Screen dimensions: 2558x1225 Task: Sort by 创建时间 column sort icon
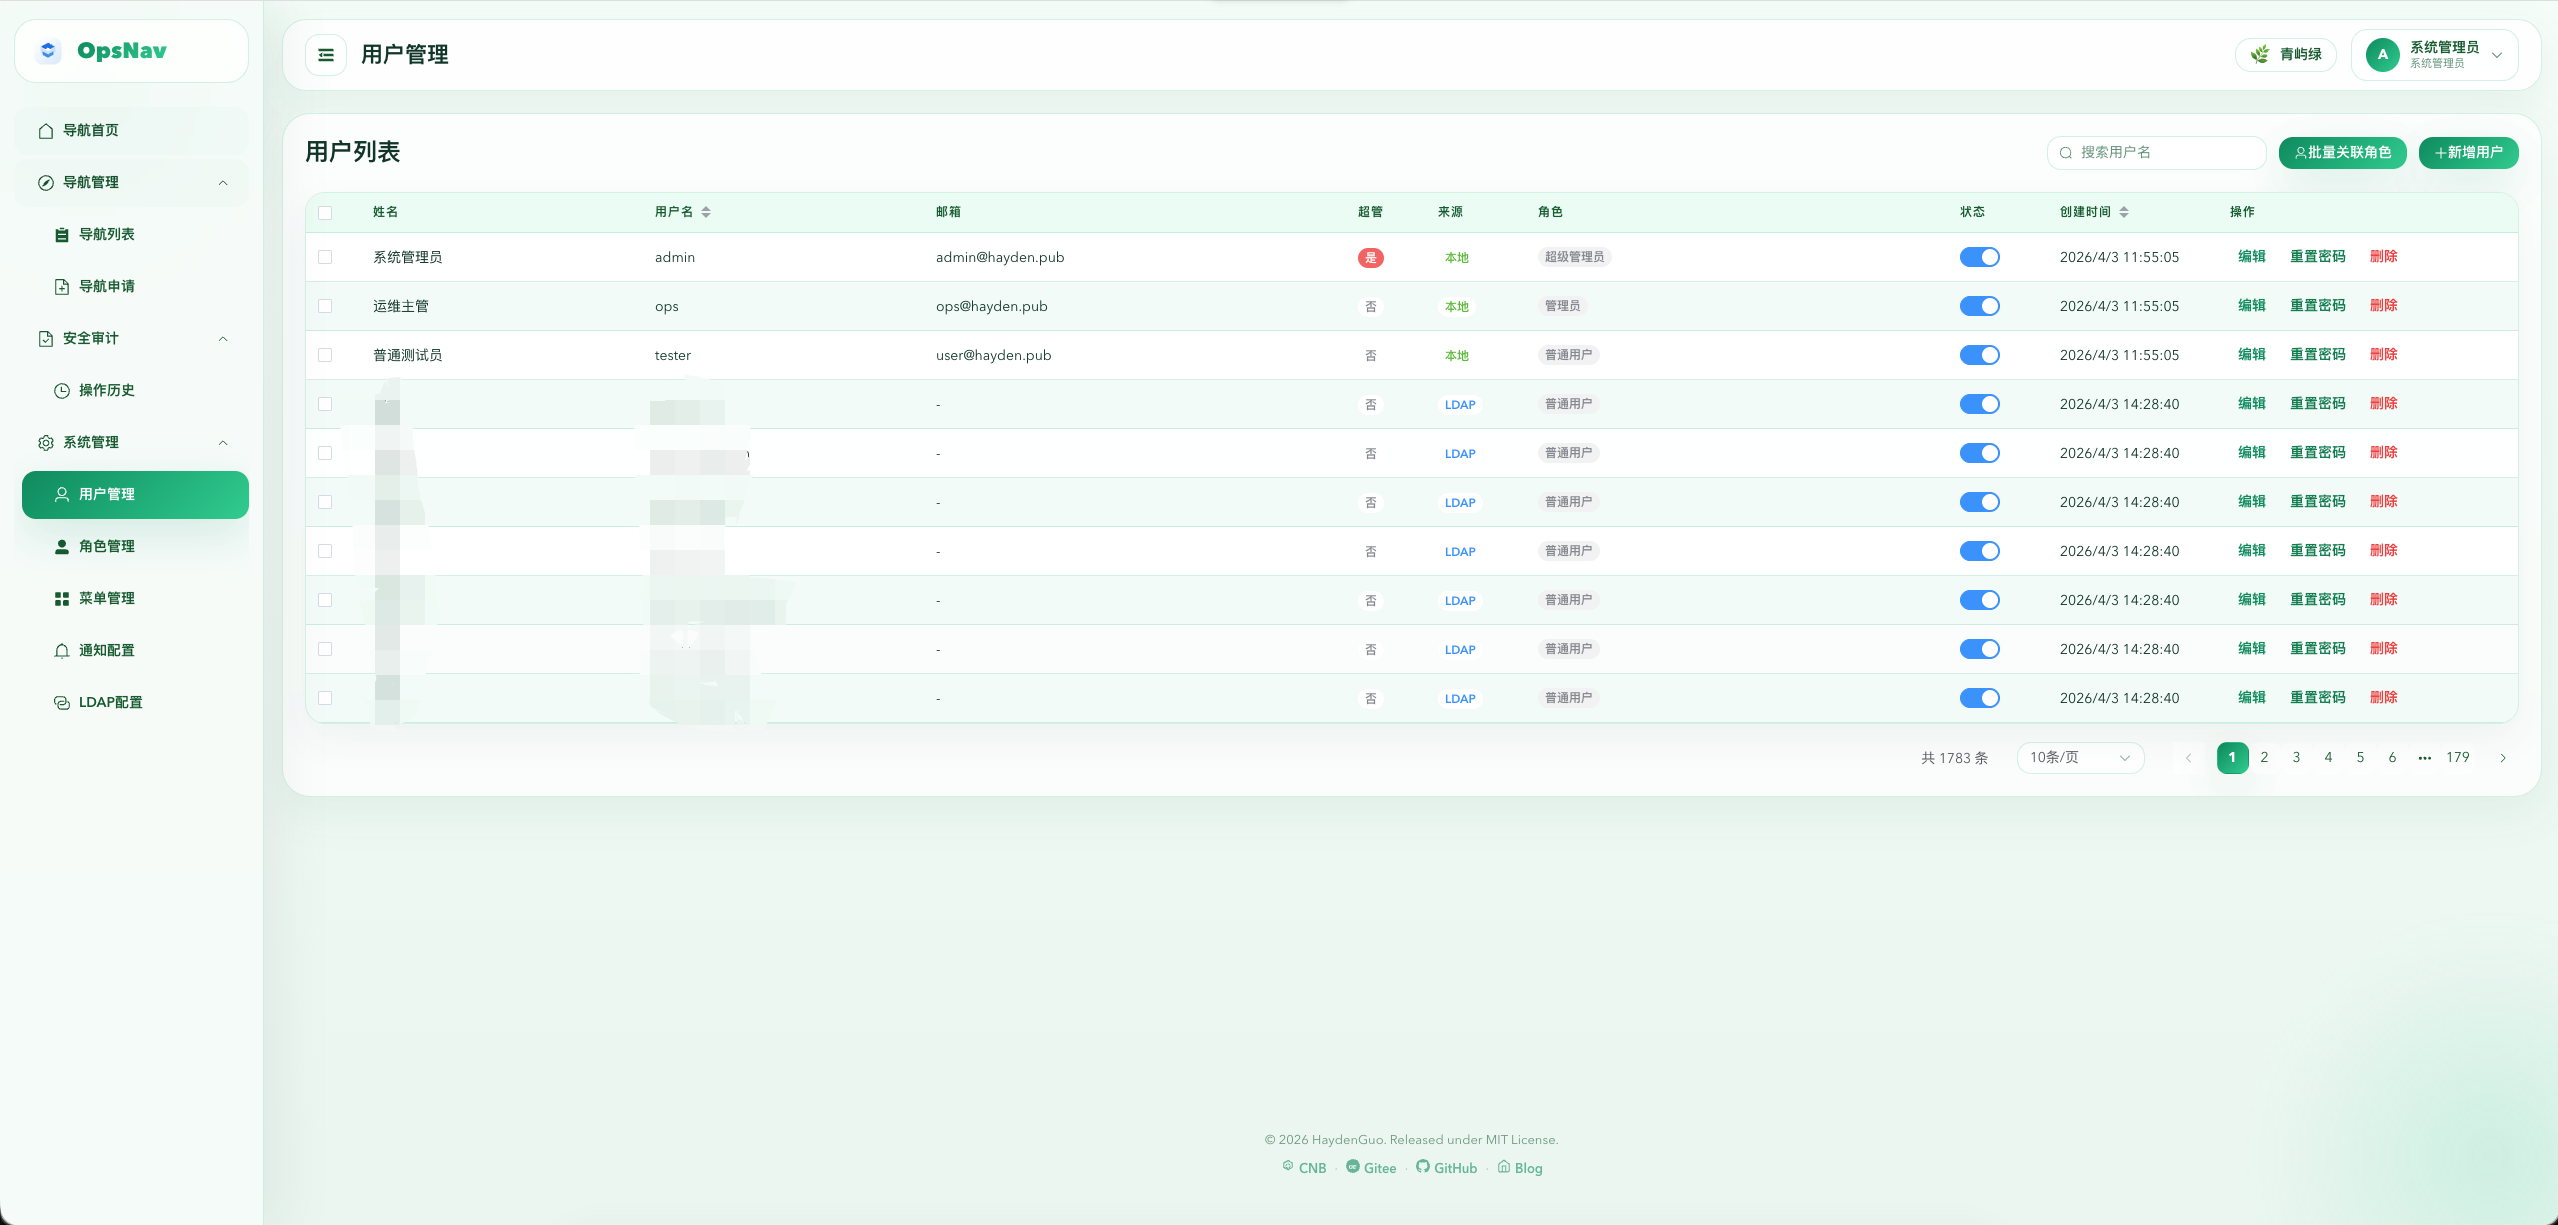click(2124, 212)
